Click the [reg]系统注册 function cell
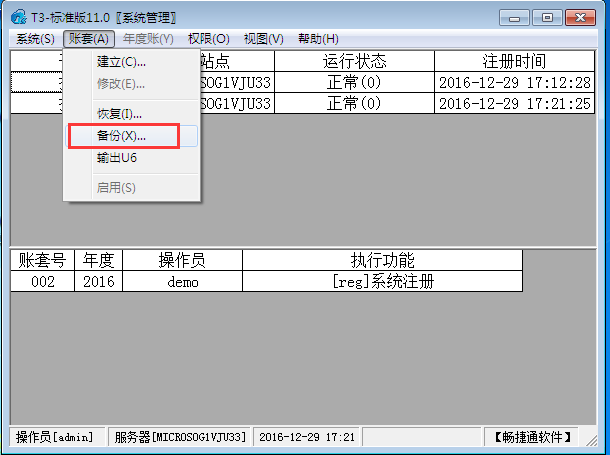 (x=382, y=281)
